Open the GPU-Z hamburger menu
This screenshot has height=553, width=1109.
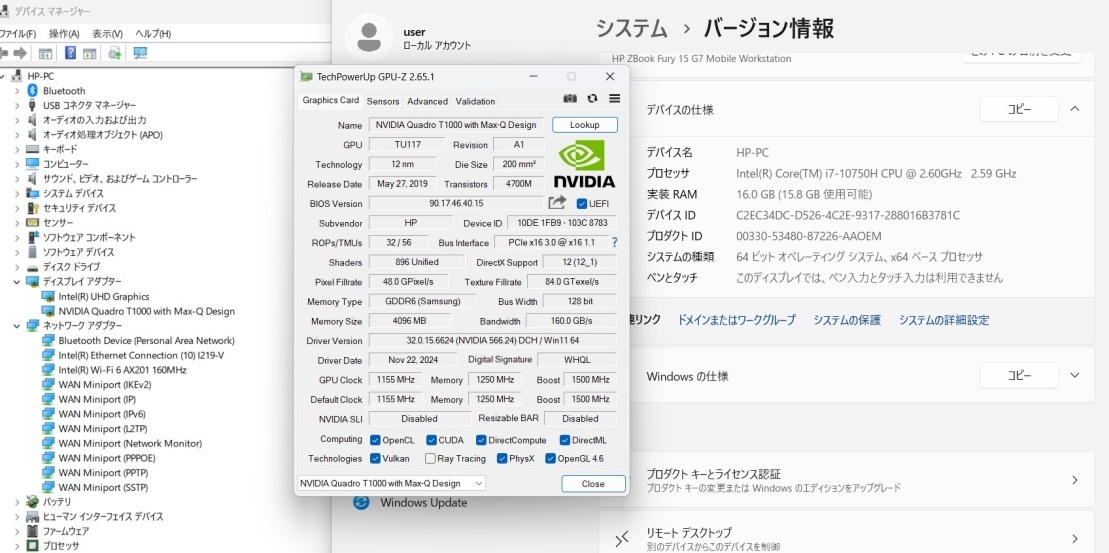coord(614,98)
